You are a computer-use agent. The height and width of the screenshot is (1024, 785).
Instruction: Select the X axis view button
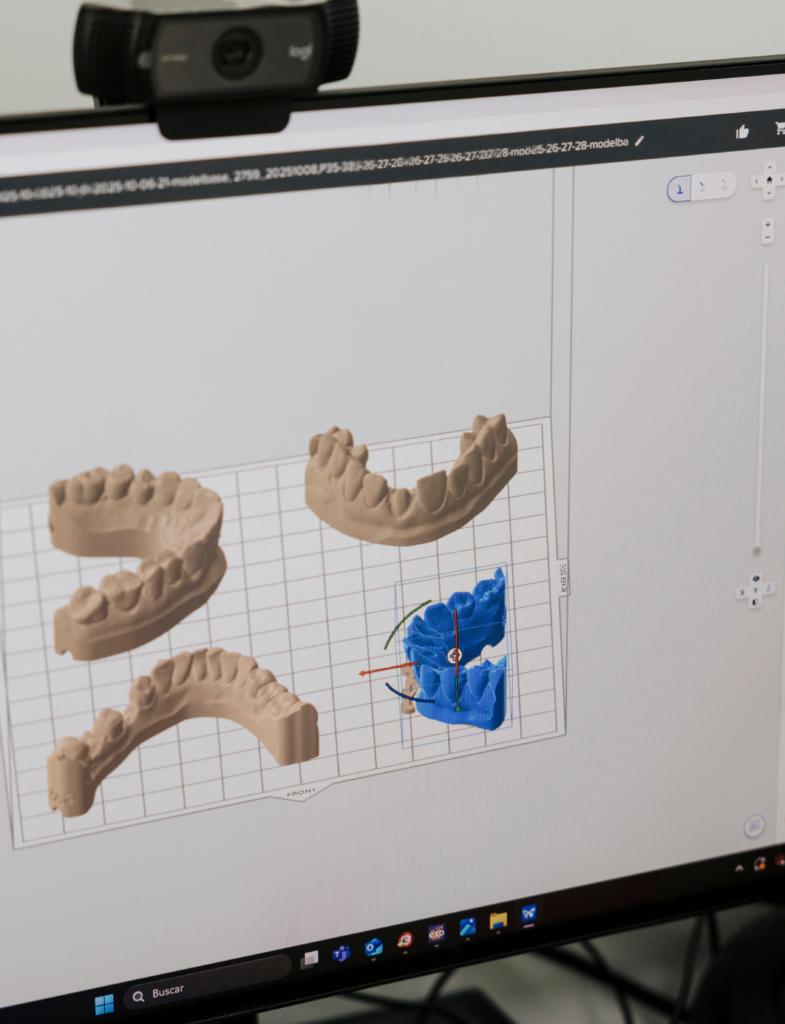(741, 593)
